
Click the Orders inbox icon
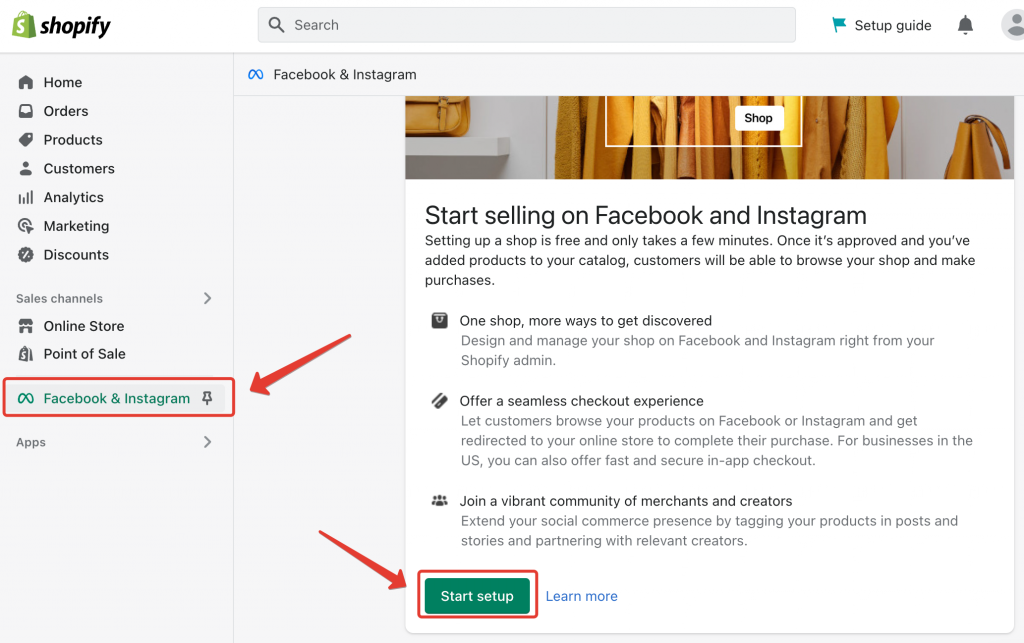pos(25,111)
